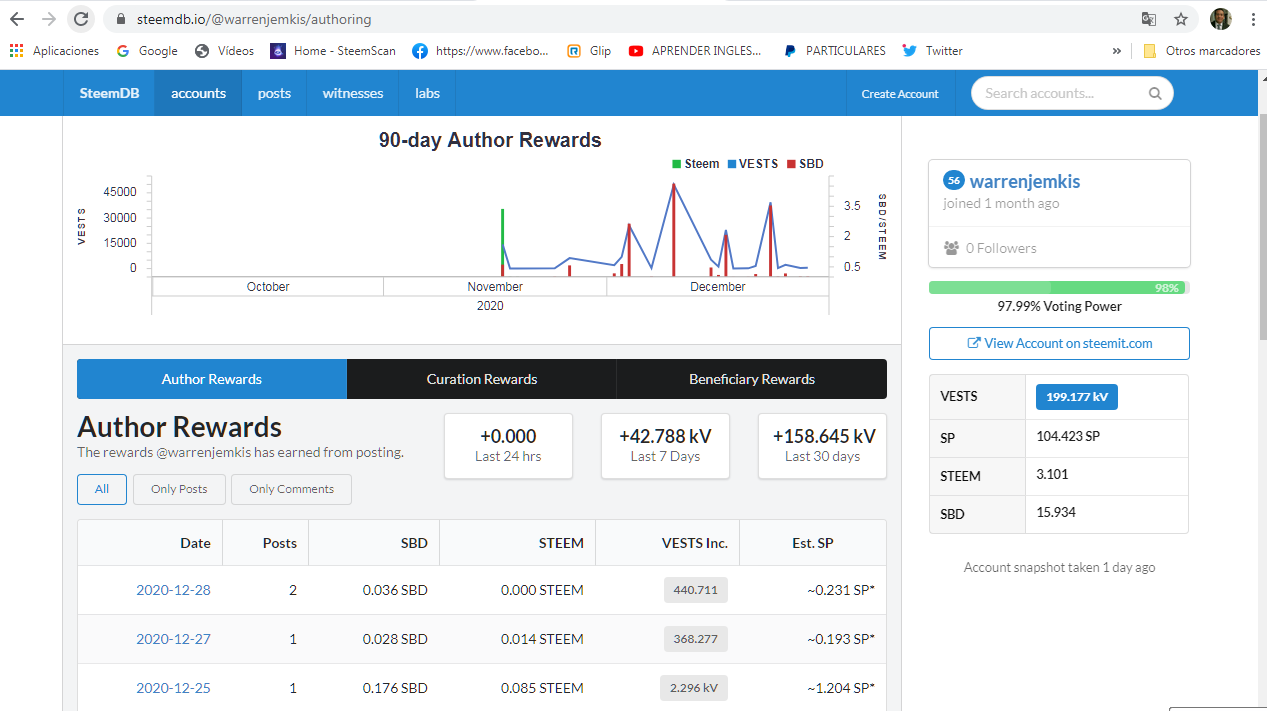Click the November chart axis label
1267x711 pixels.
coord(495,287)
